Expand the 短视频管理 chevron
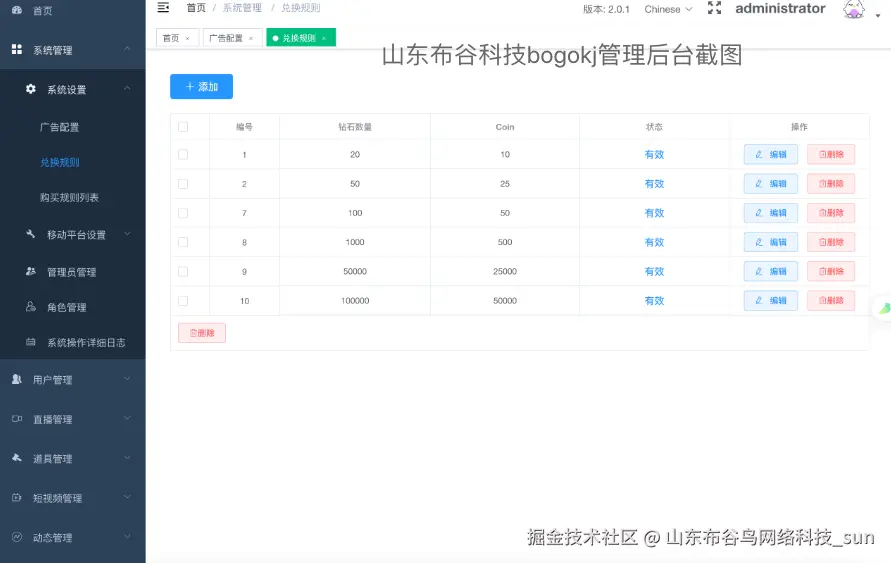 127,498
